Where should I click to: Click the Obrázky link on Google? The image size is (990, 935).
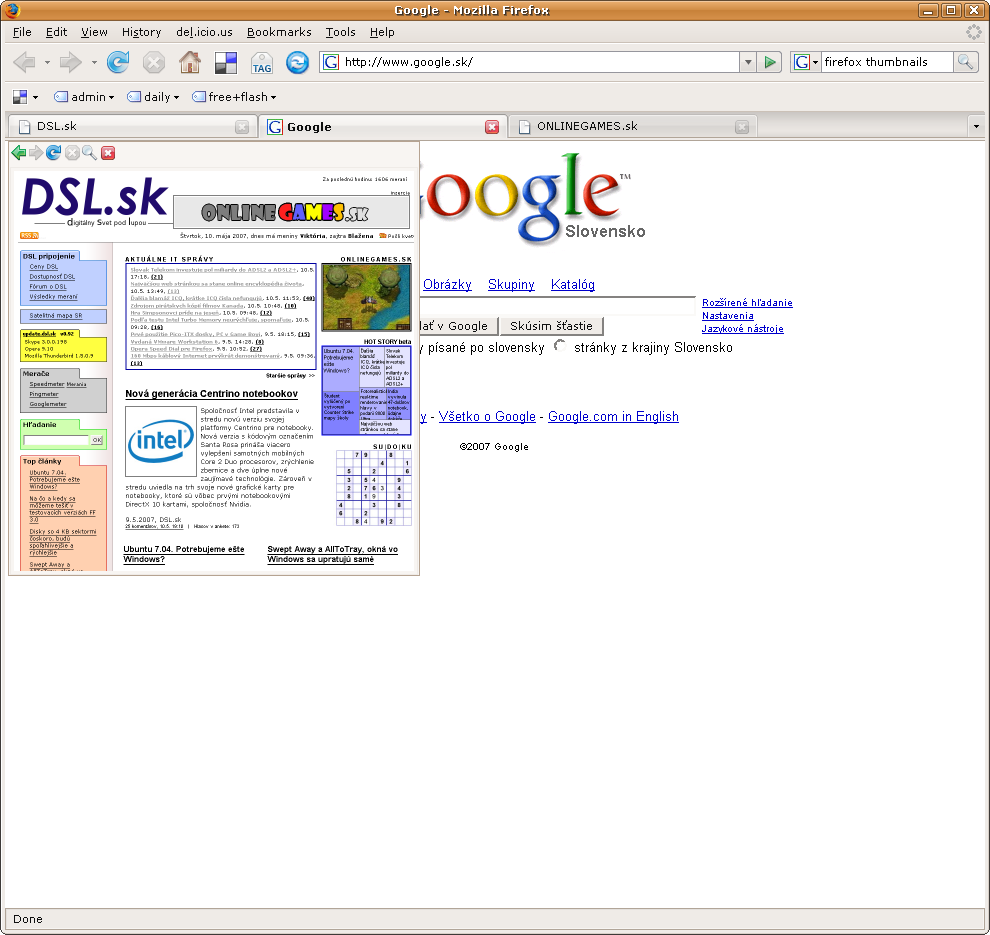pyautogui.click(x=447, y=285)
